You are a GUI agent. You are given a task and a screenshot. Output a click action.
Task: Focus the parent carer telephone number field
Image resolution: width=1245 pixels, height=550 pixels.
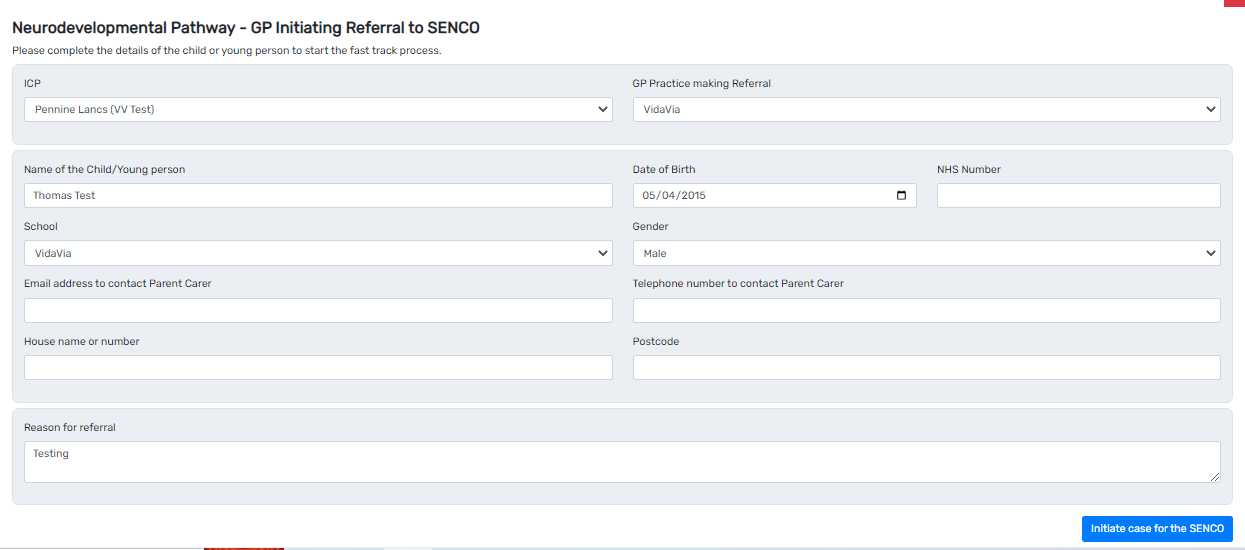pos(926,310)
